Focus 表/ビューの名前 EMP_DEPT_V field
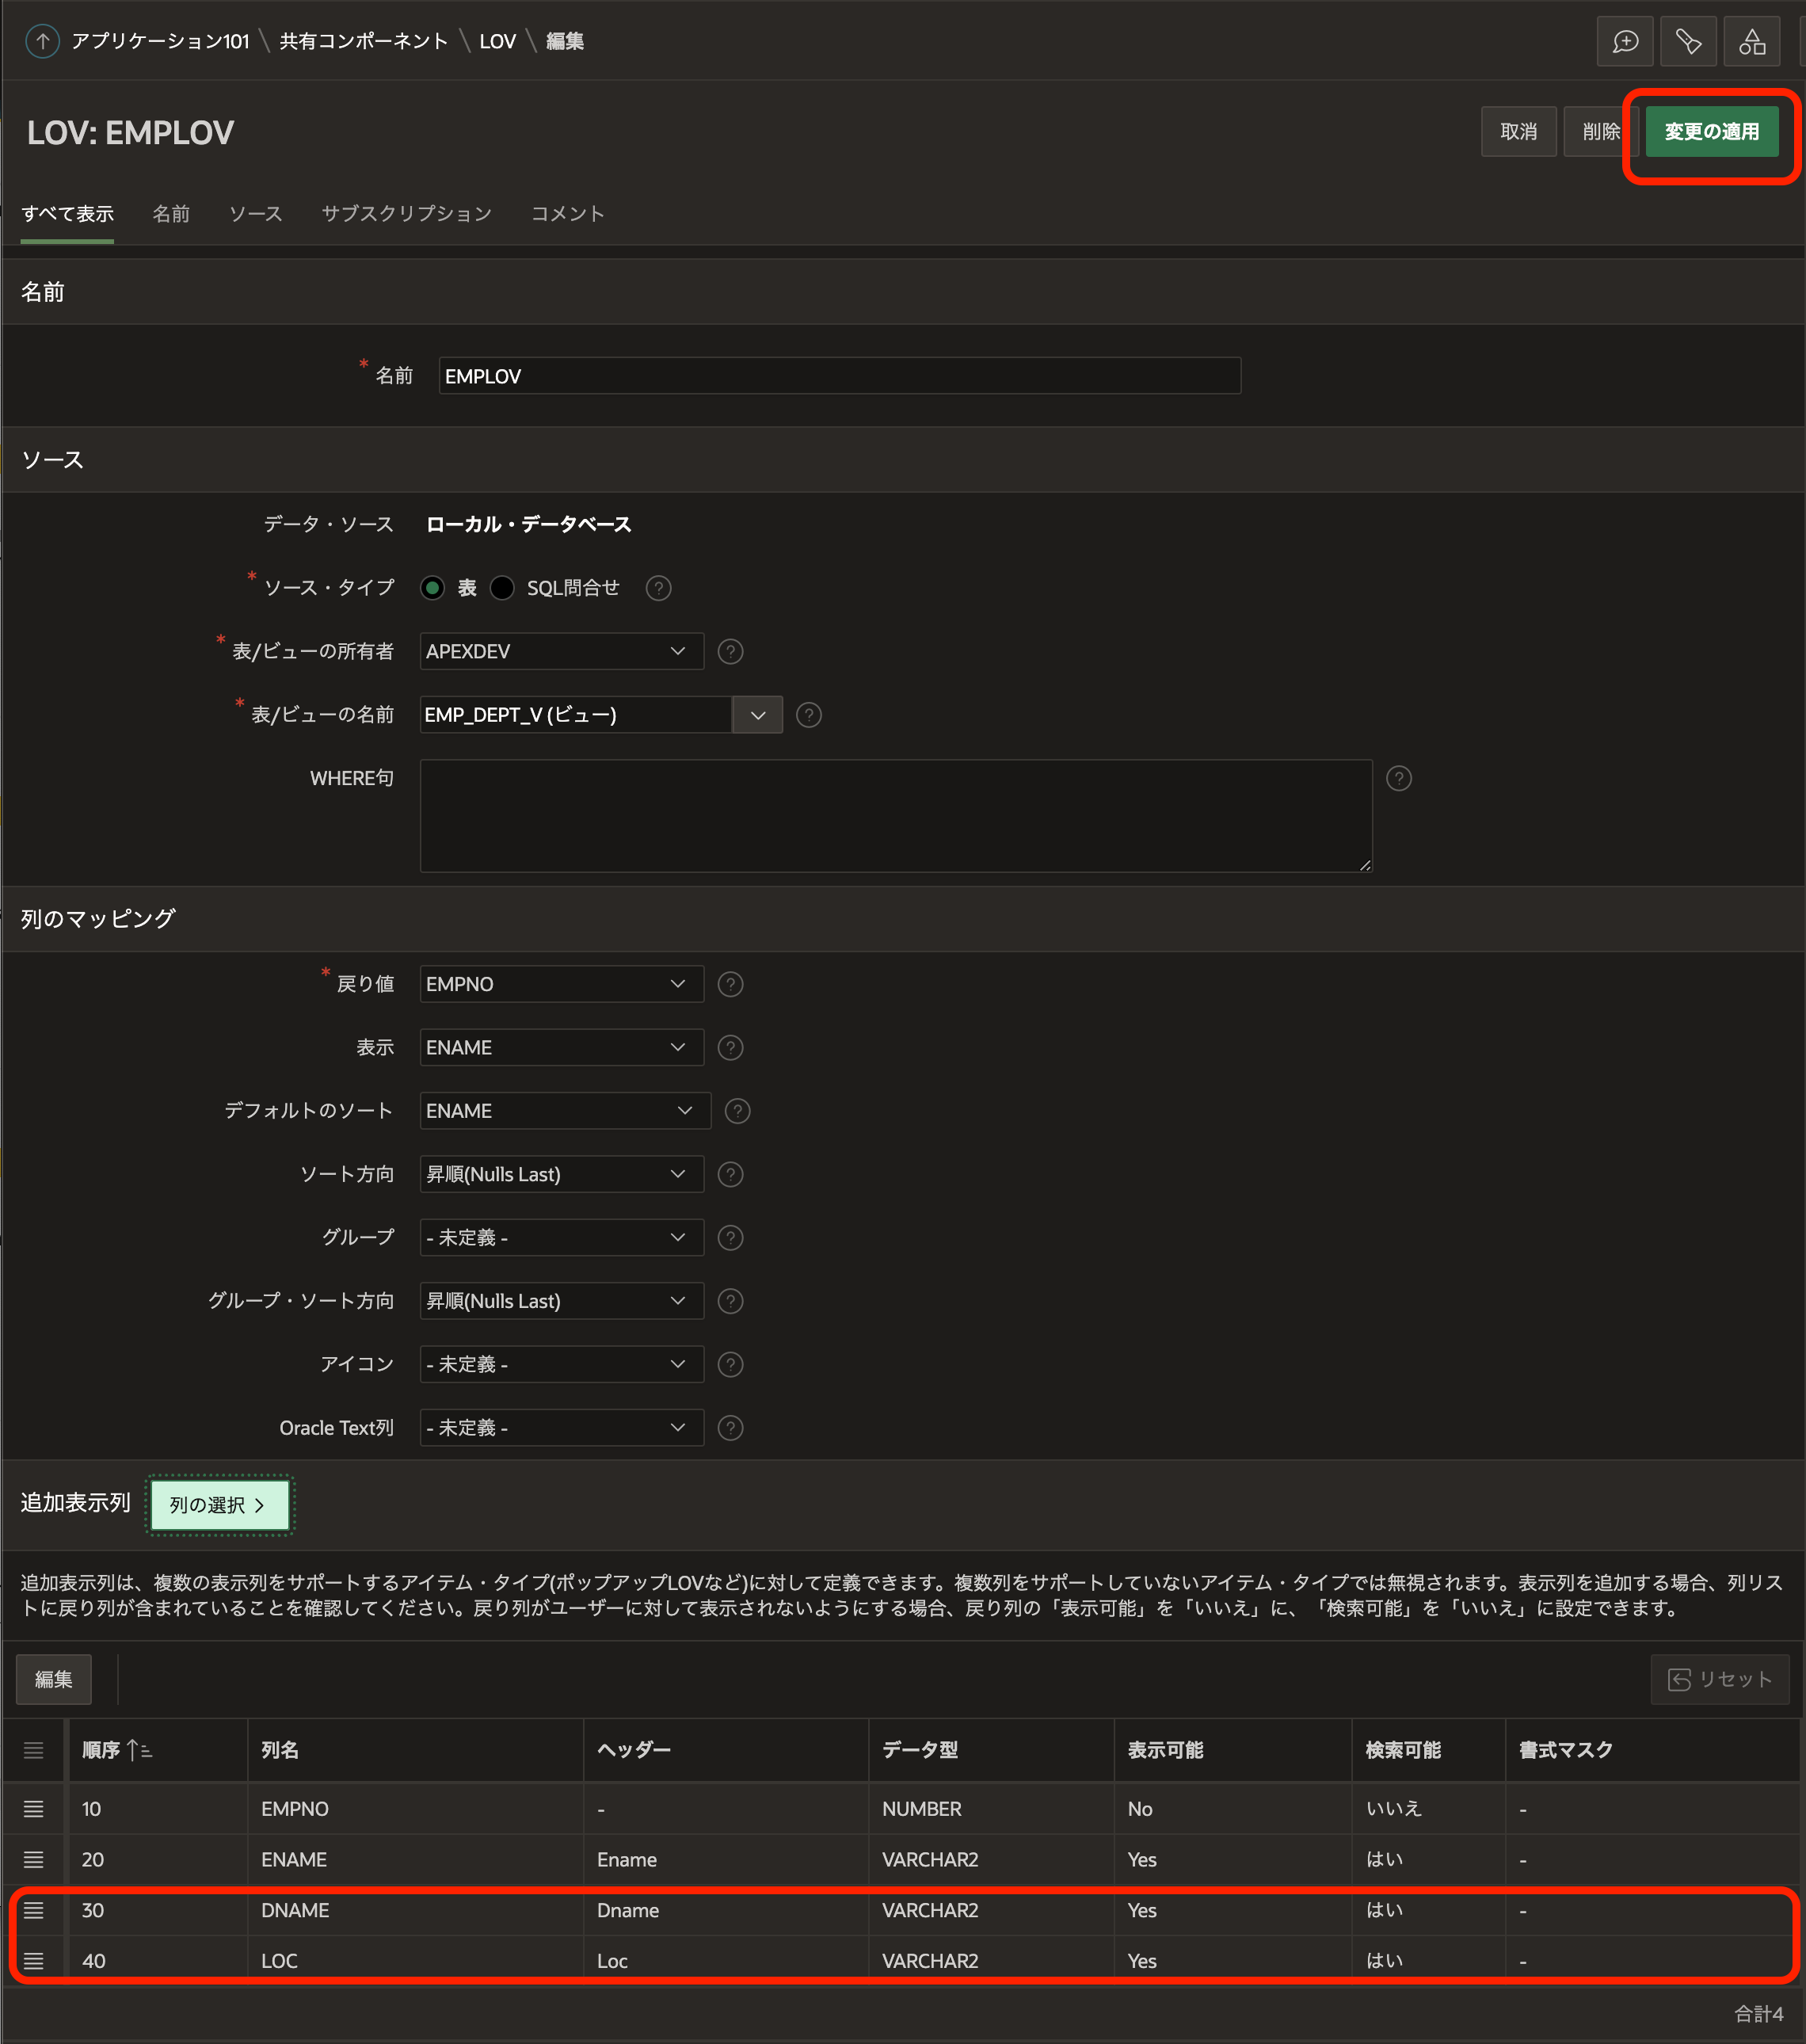Screen dimensions: 1806x2044 576,715
